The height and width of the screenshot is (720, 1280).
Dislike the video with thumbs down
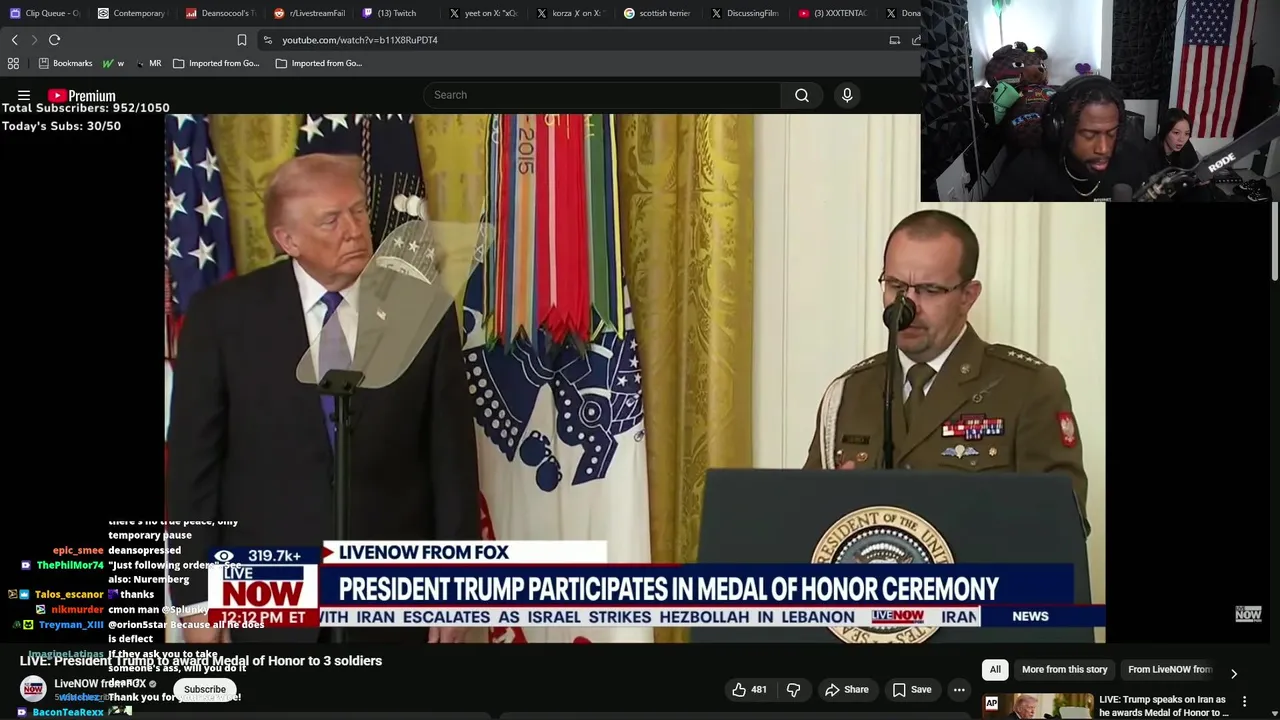pos(793,689)
